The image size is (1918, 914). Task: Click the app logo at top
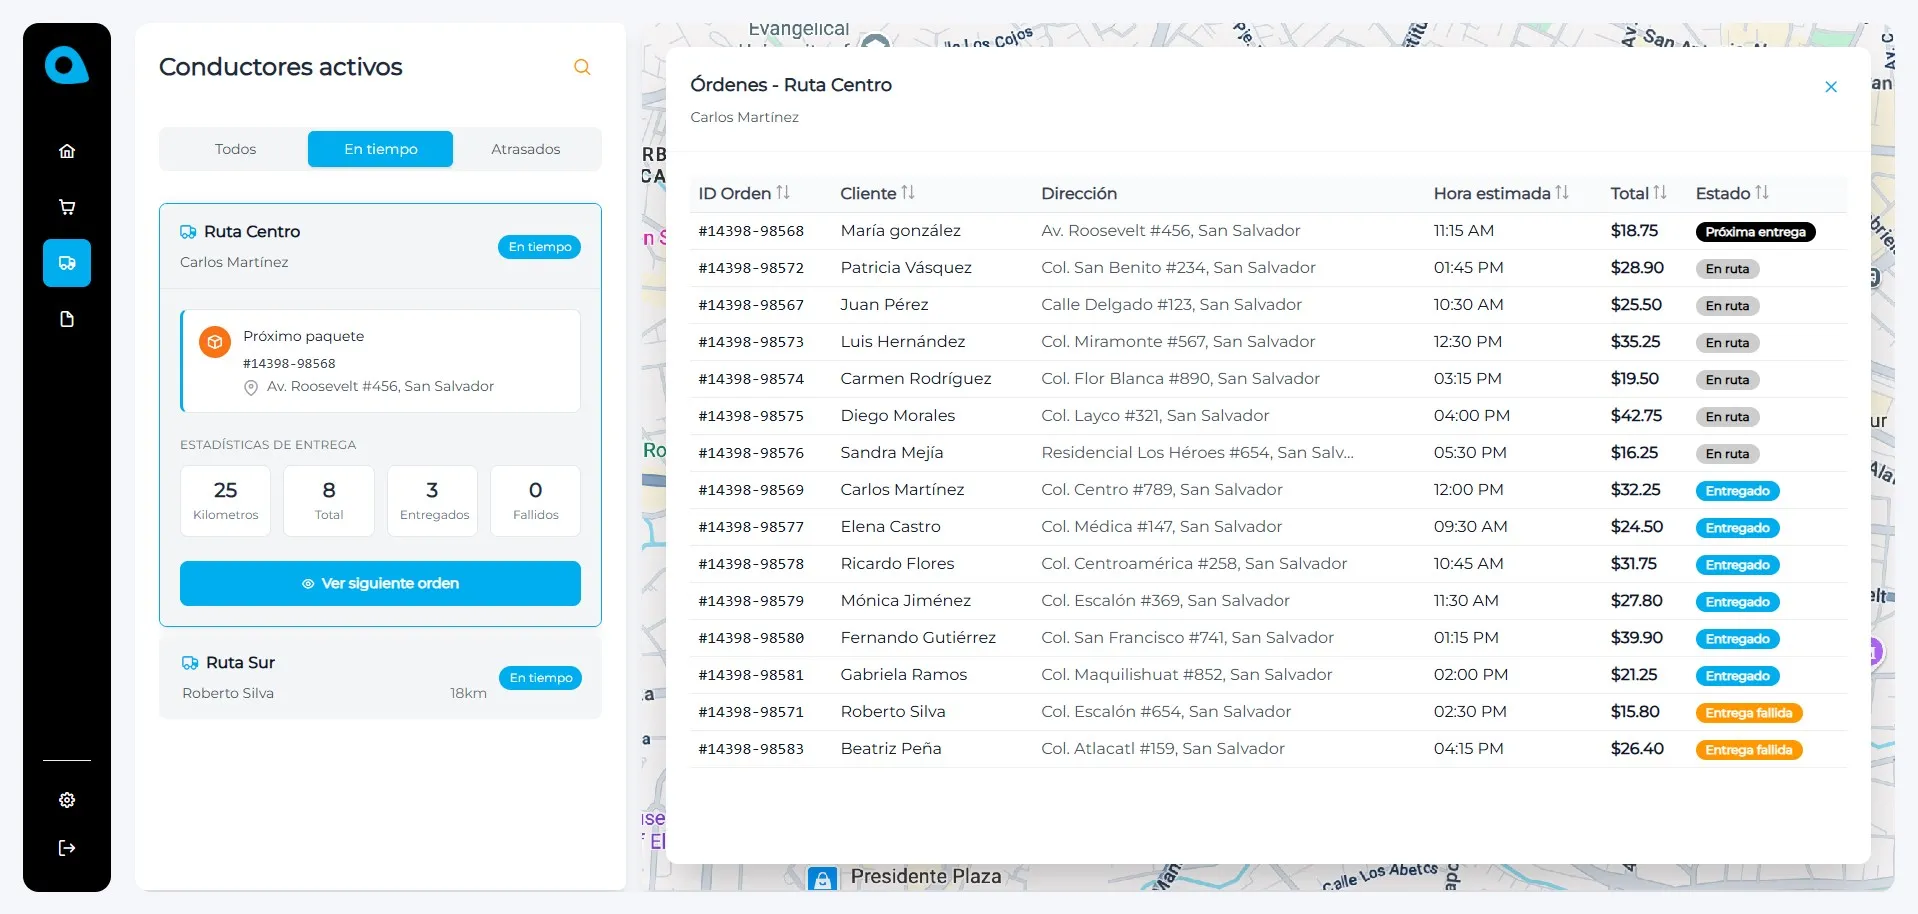pyautogui.click(x=66, y=66)
